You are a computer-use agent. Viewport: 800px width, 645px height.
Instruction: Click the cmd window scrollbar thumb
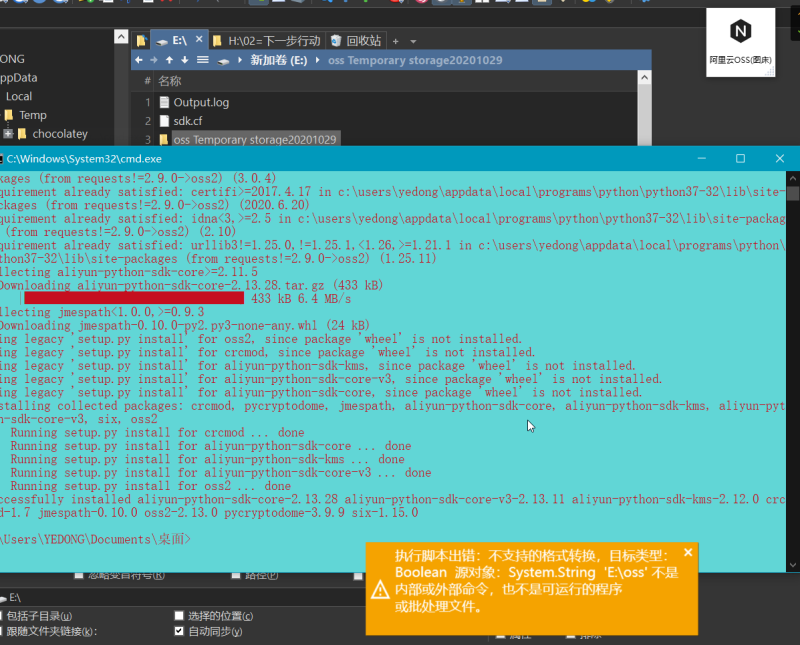click(792, 193)
